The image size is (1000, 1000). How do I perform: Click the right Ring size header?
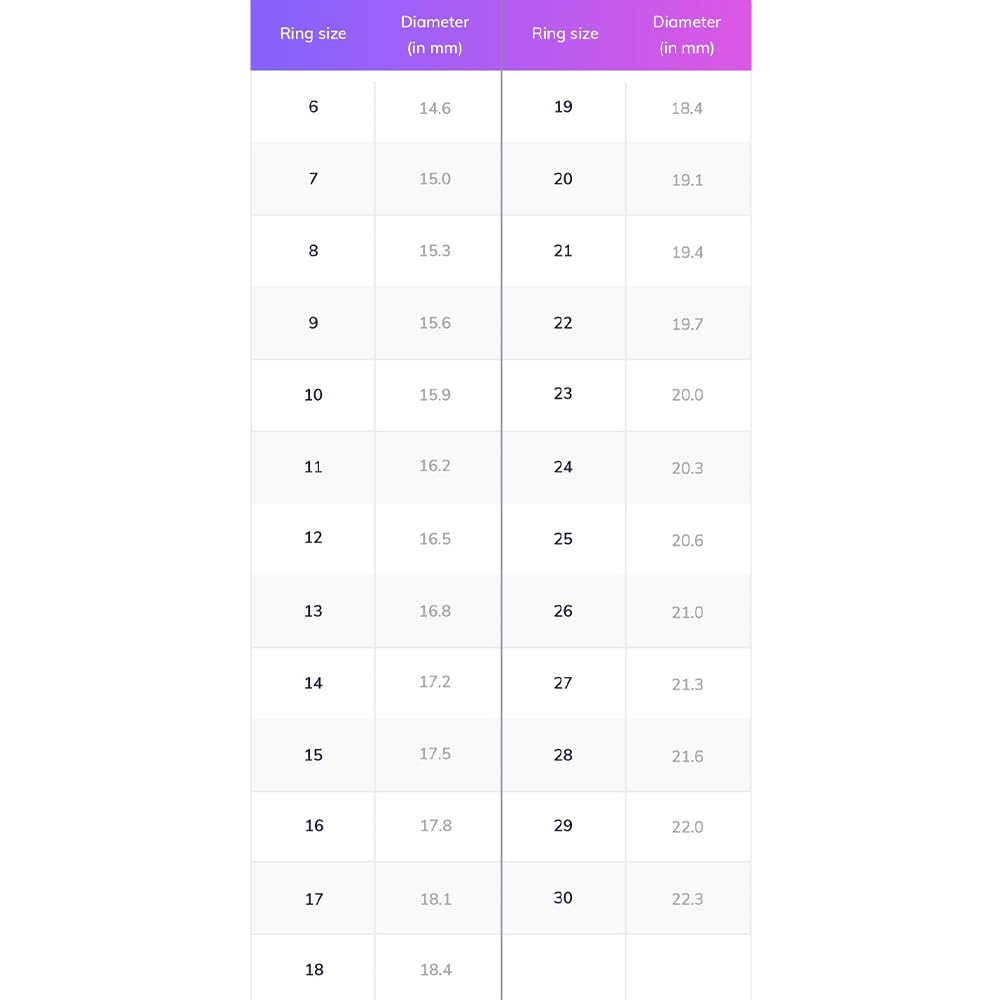565,34
